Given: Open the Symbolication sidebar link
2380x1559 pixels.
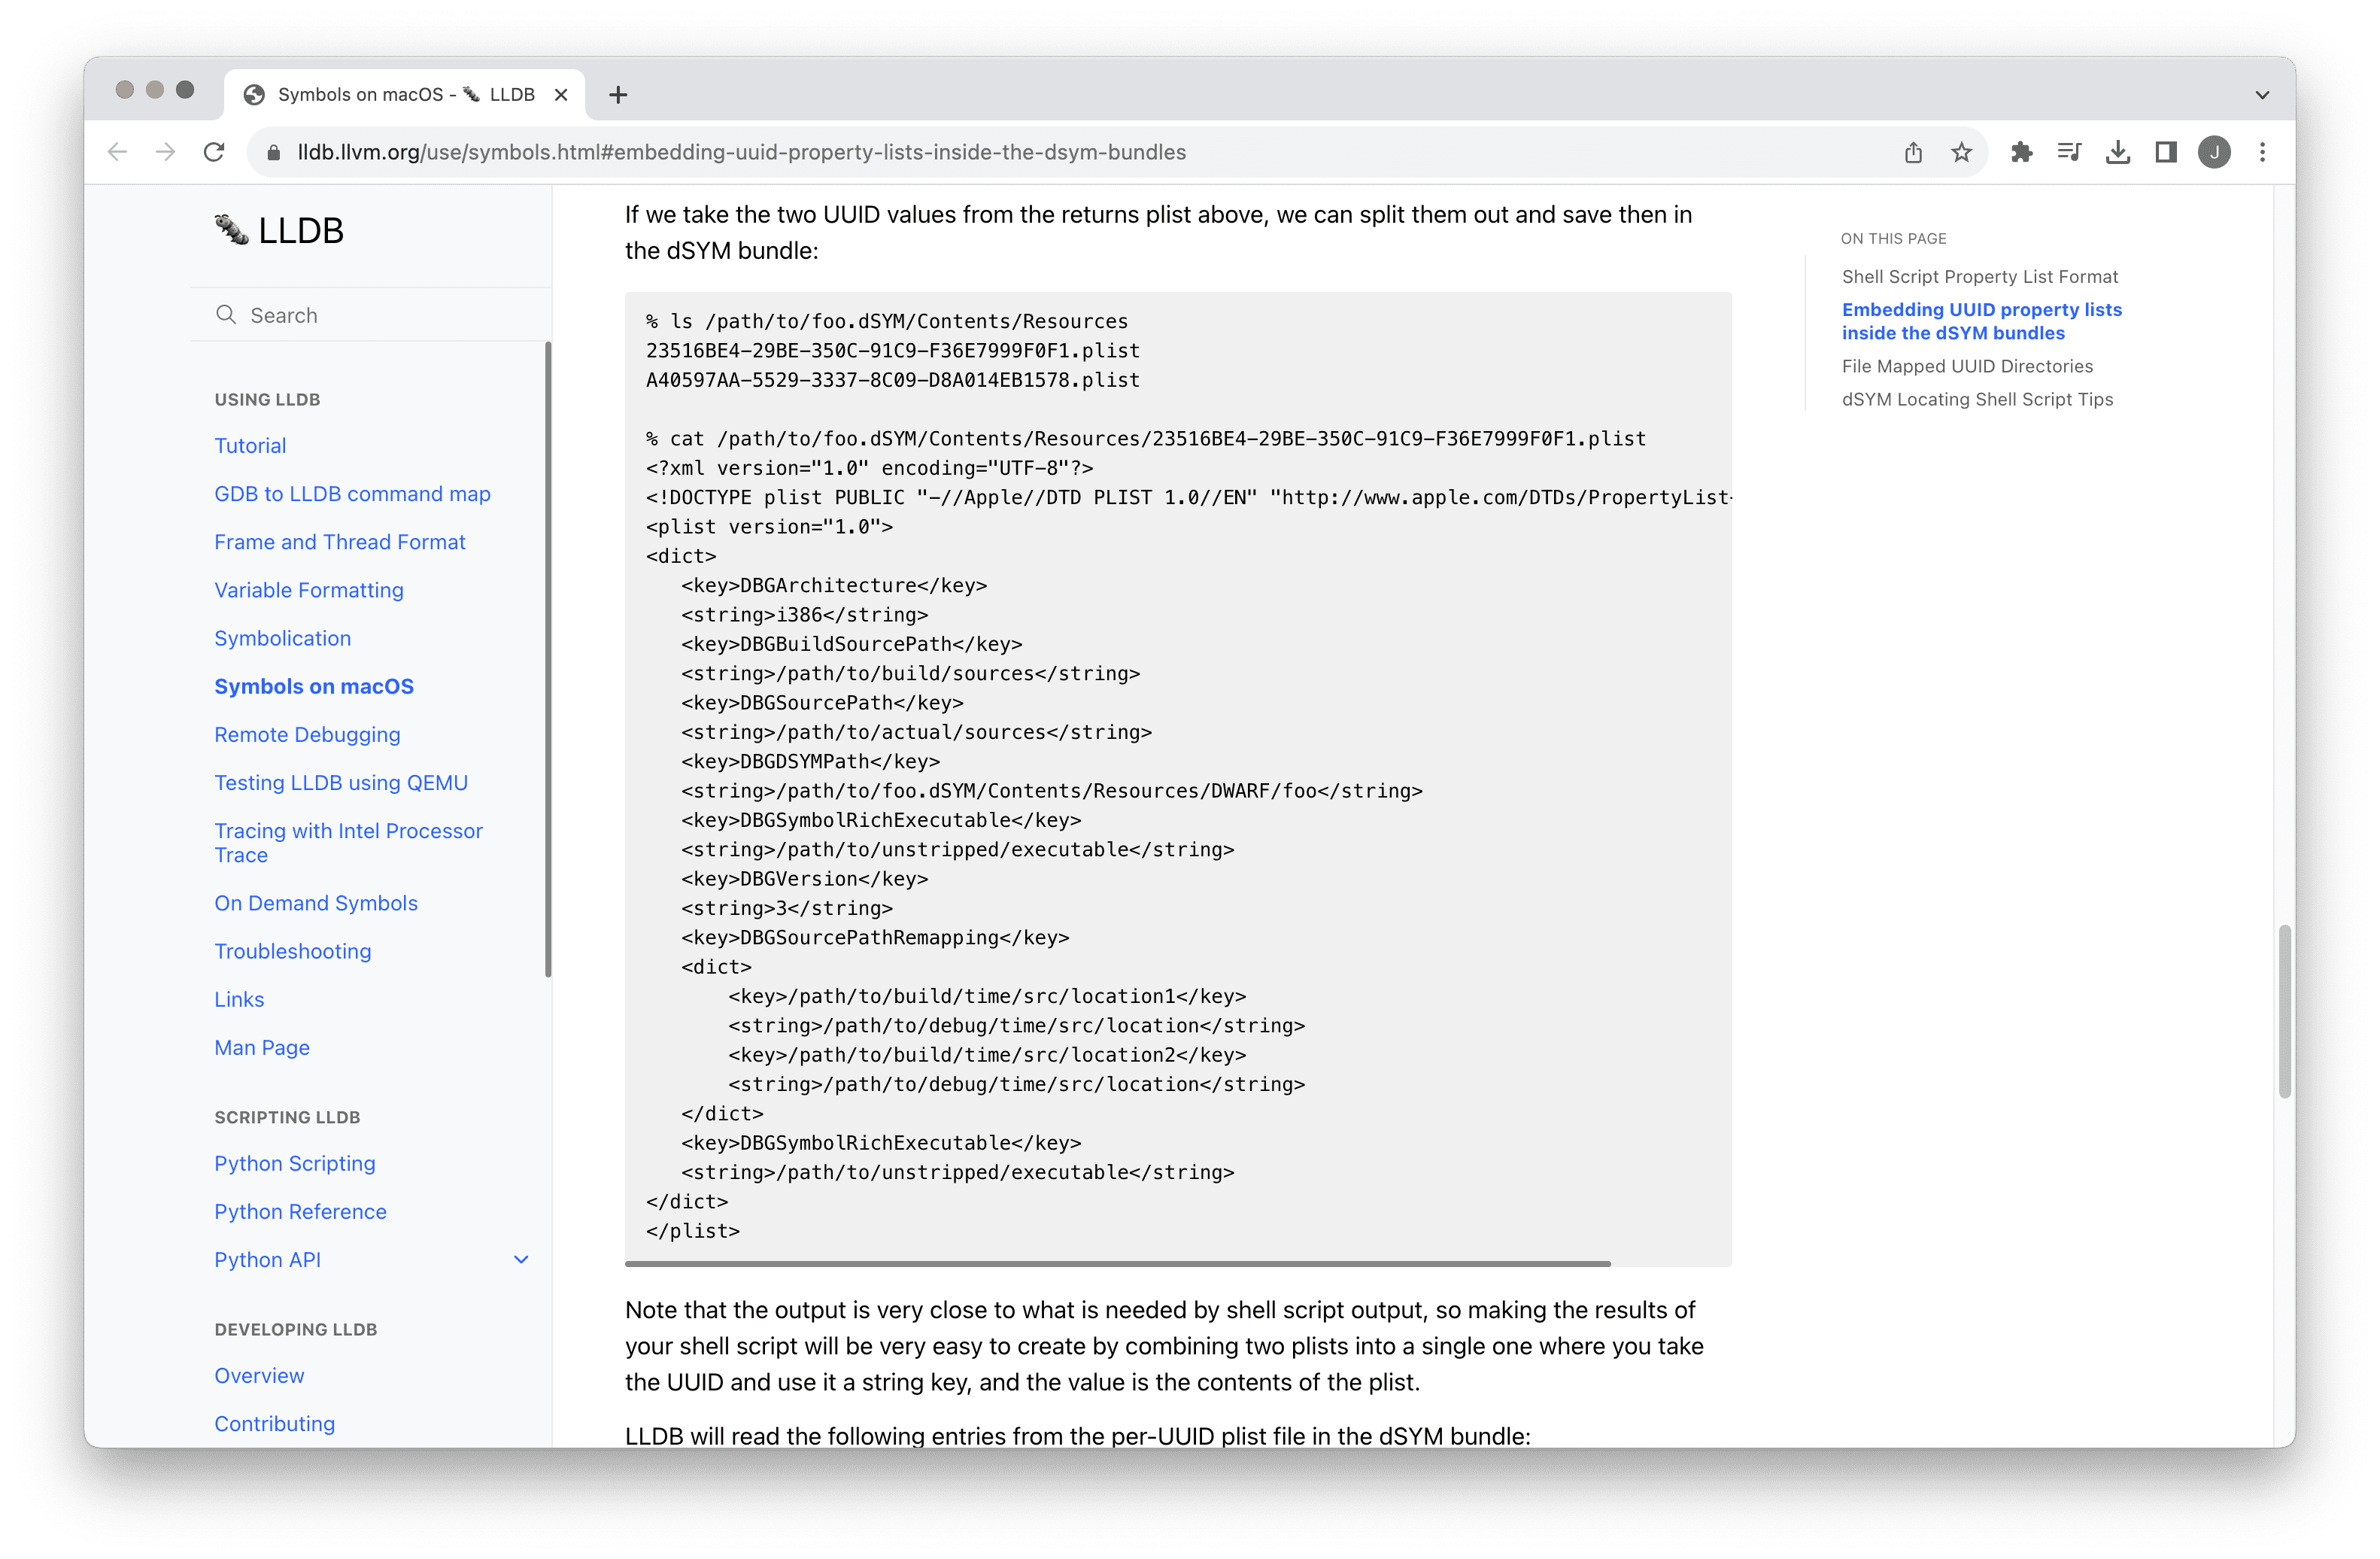Looking at the screenshot, I should click(282, 638).
